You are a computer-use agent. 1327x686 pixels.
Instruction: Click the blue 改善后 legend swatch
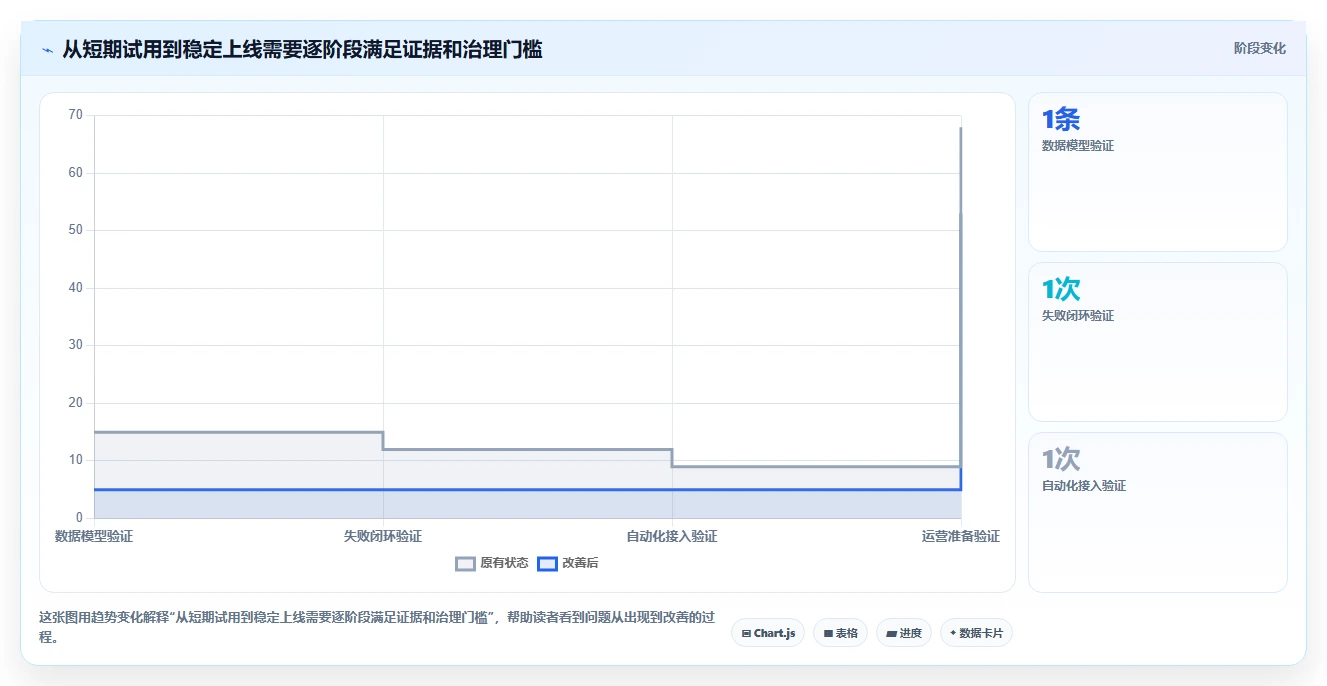tap(547, 563)
